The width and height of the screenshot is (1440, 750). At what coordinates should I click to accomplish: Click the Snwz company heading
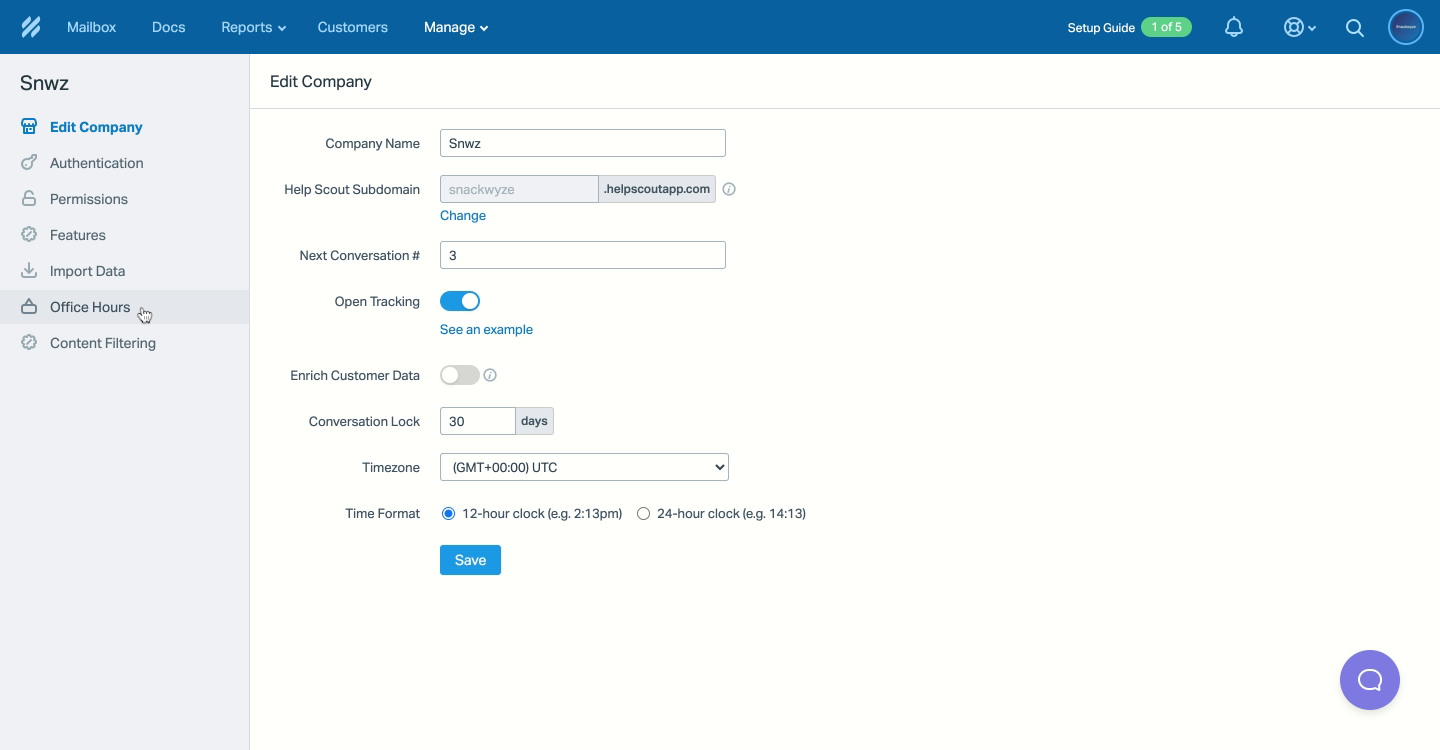click(44, 83)
